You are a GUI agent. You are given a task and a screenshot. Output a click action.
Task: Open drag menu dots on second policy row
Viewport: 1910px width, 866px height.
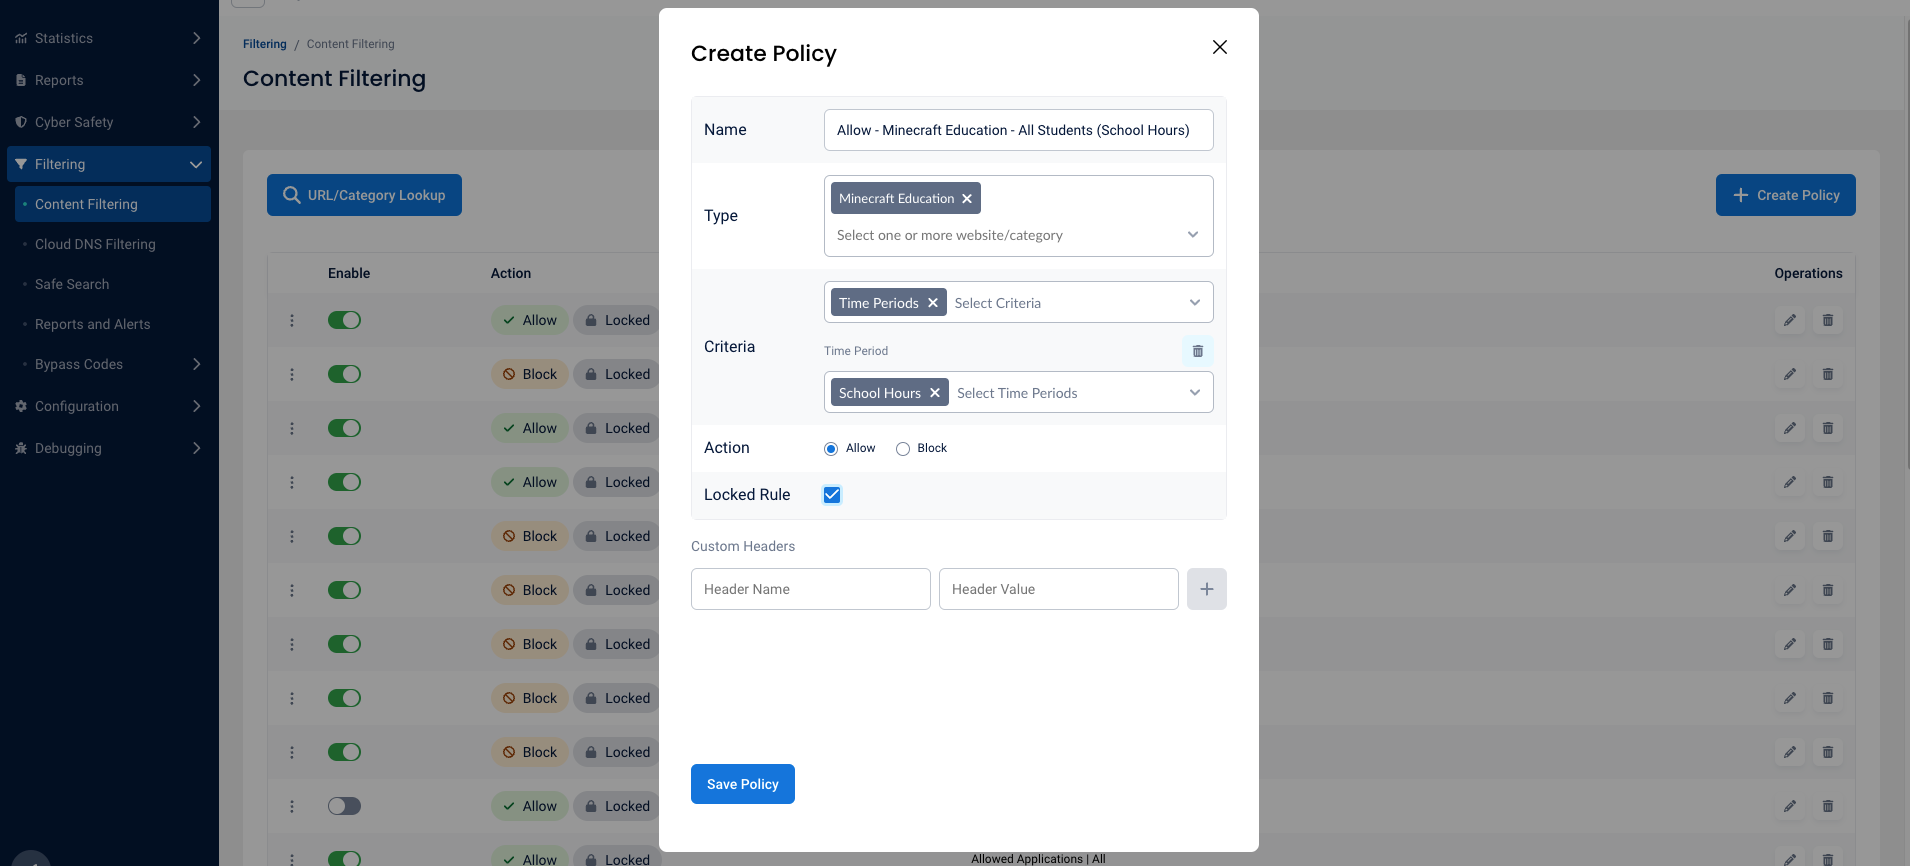pyautogui.click(x=292, y=374)
